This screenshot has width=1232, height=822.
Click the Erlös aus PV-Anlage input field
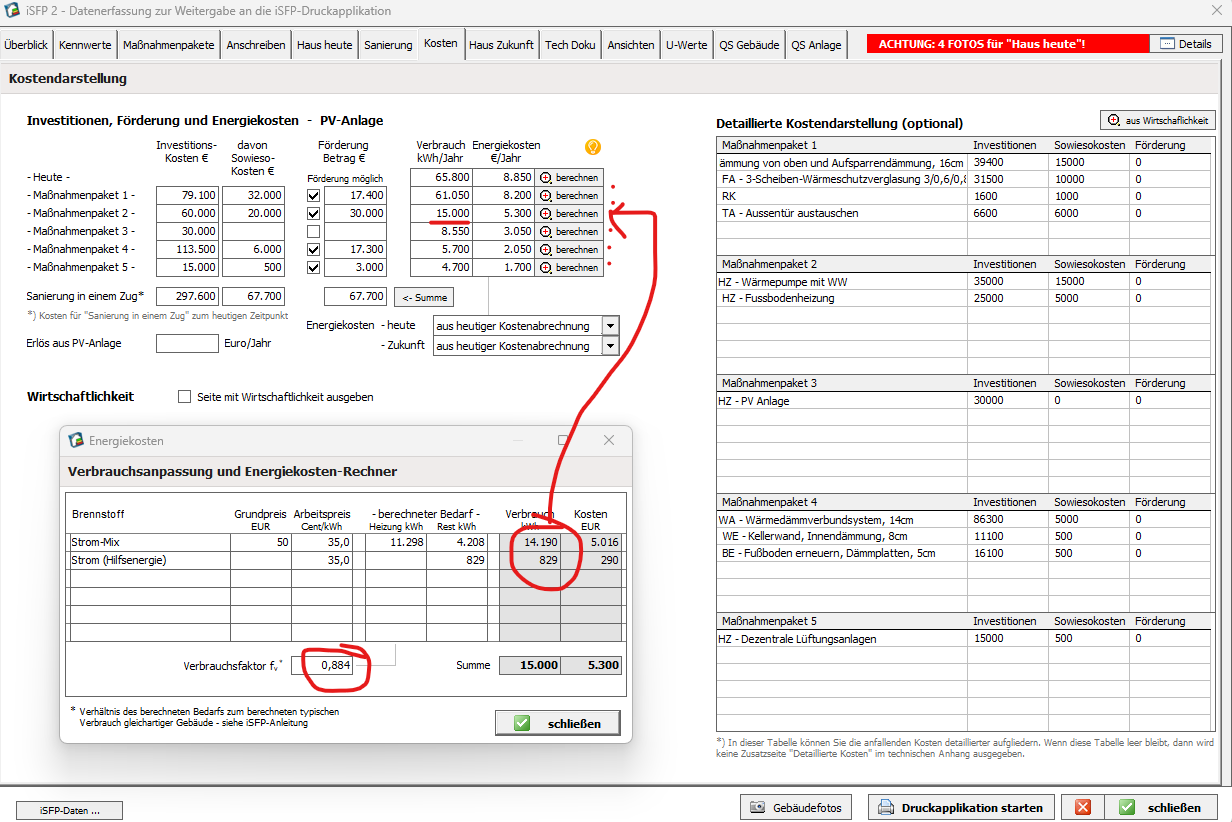point(187,344)
